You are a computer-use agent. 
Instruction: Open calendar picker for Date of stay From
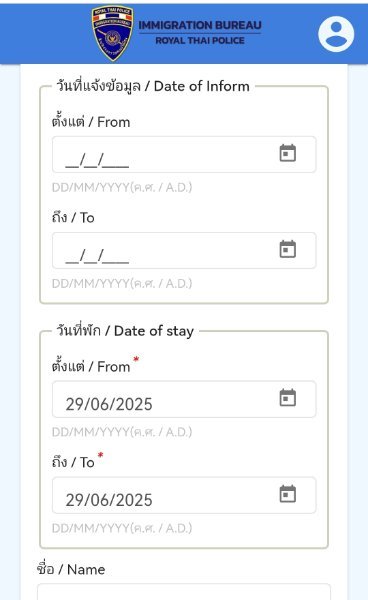click(288, 398)
